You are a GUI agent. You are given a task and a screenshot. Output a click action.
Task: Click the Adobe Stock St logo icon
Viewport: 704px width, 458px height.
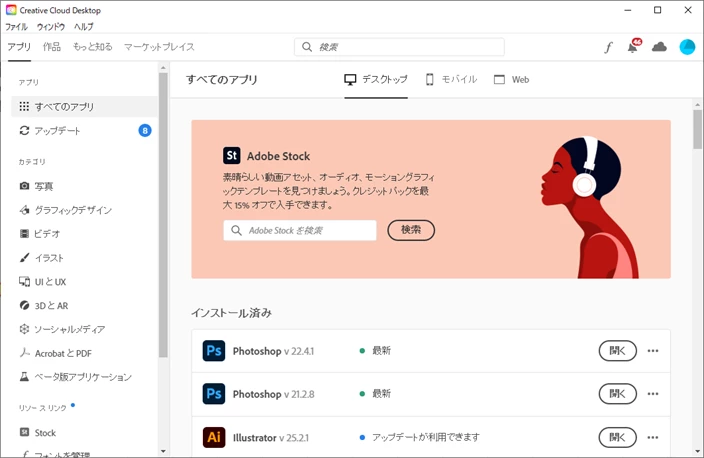pos(232,156)
